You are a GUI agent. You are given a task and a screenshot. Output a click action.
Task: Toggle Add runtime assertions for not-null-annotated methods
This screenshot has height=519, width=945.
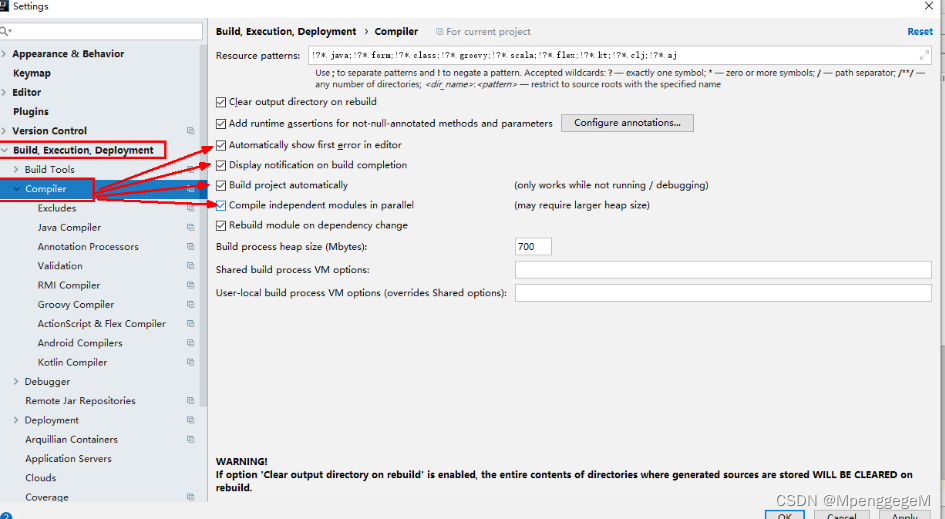click(221, 124)
